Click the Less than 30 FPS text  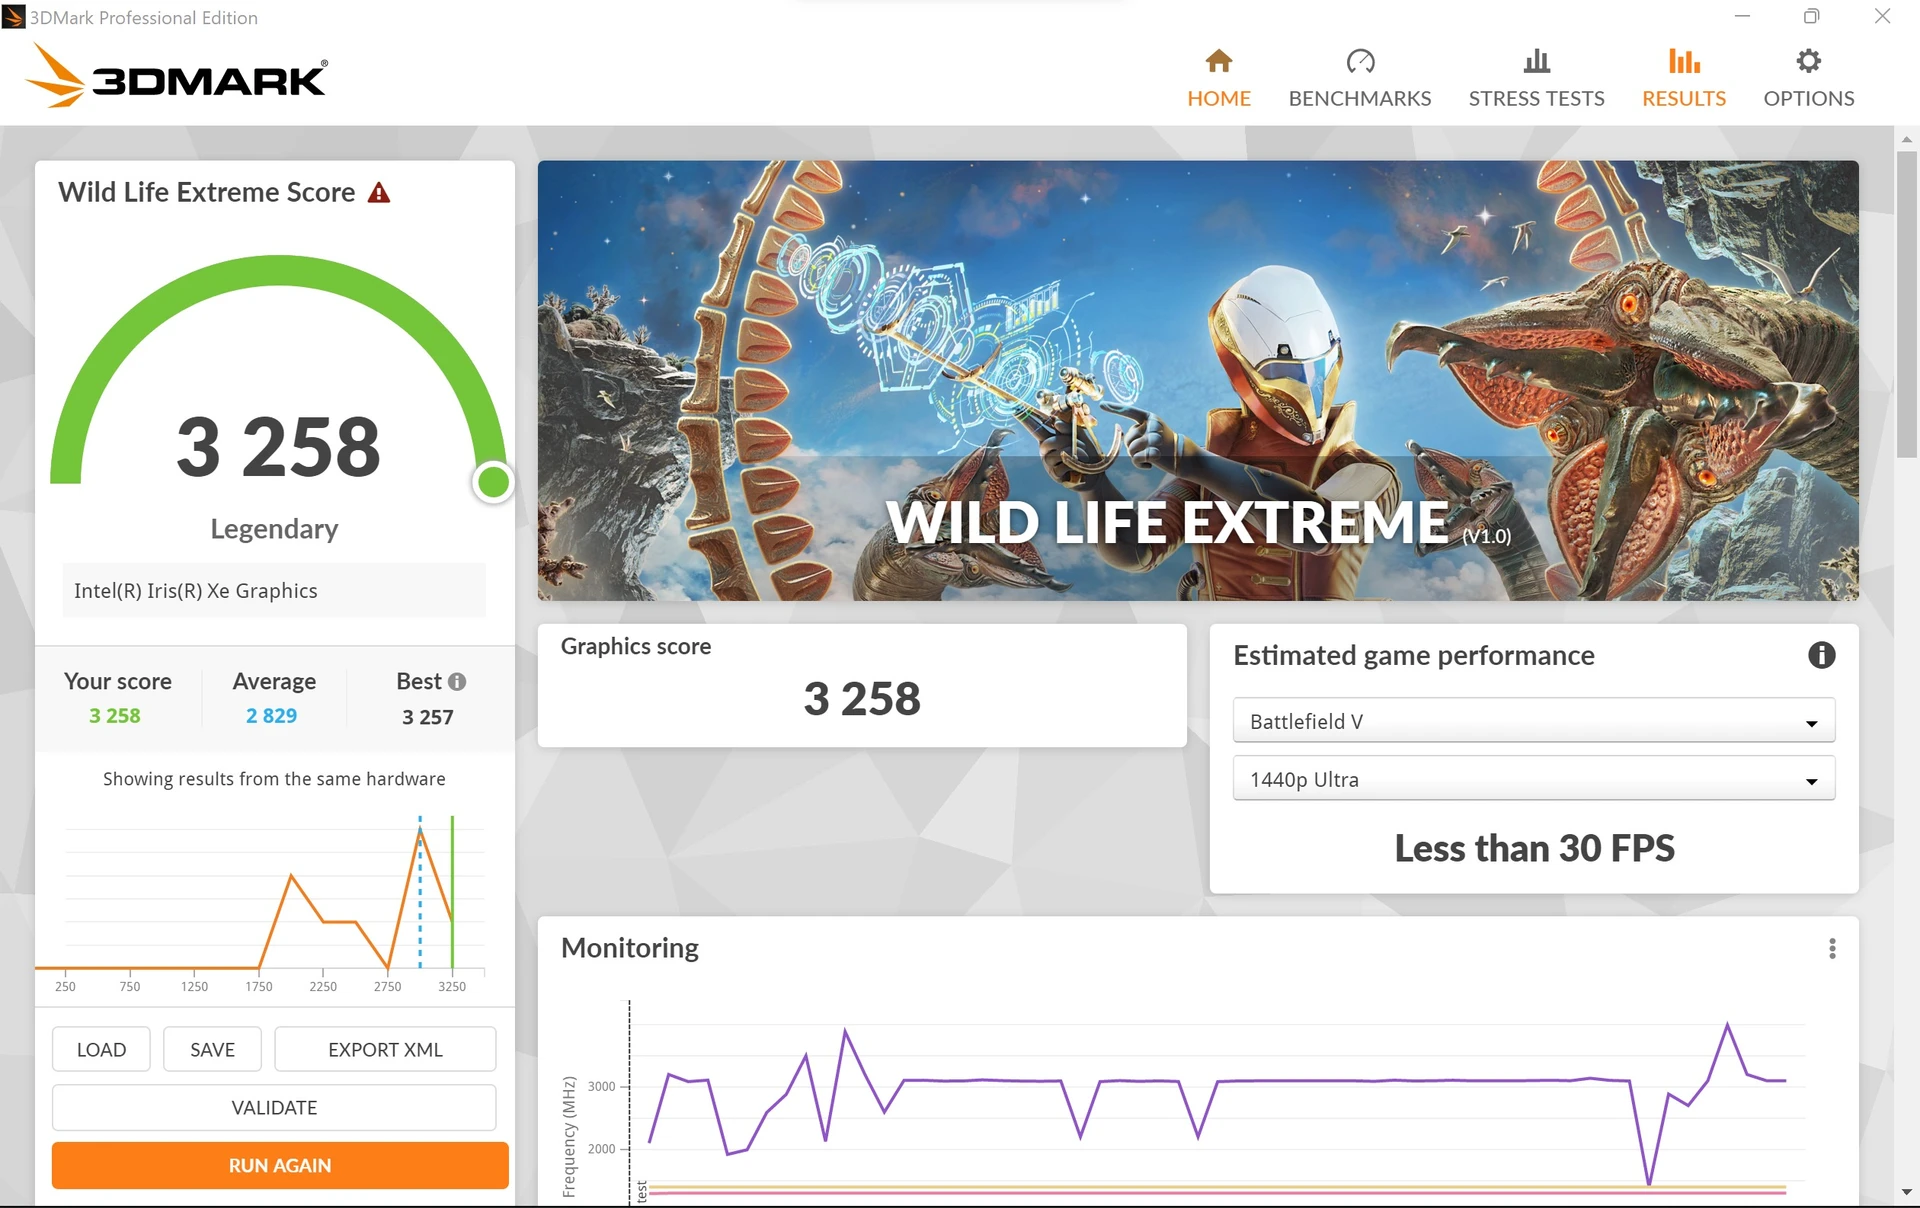tap(1534, 848)
